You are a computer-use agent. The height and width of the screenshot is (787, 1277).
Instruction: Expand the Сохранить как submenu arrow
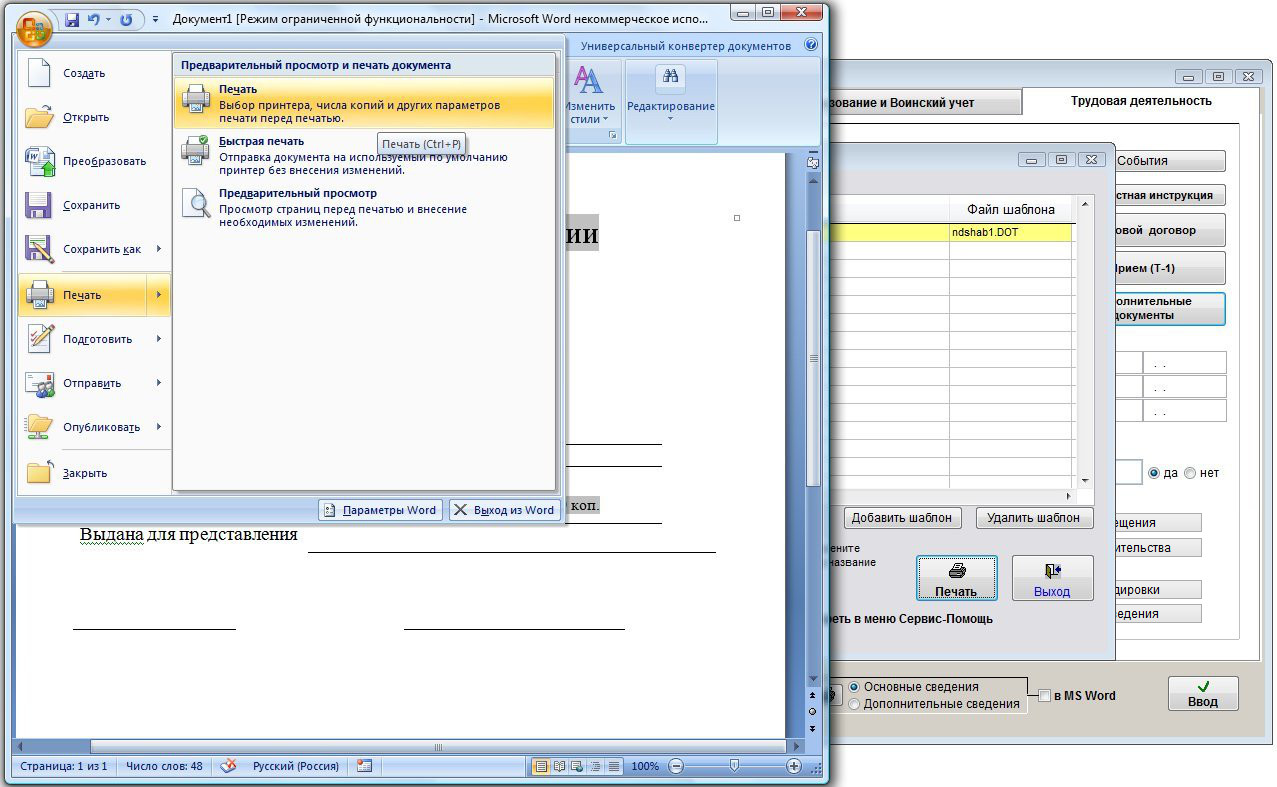tap(159, 249)
